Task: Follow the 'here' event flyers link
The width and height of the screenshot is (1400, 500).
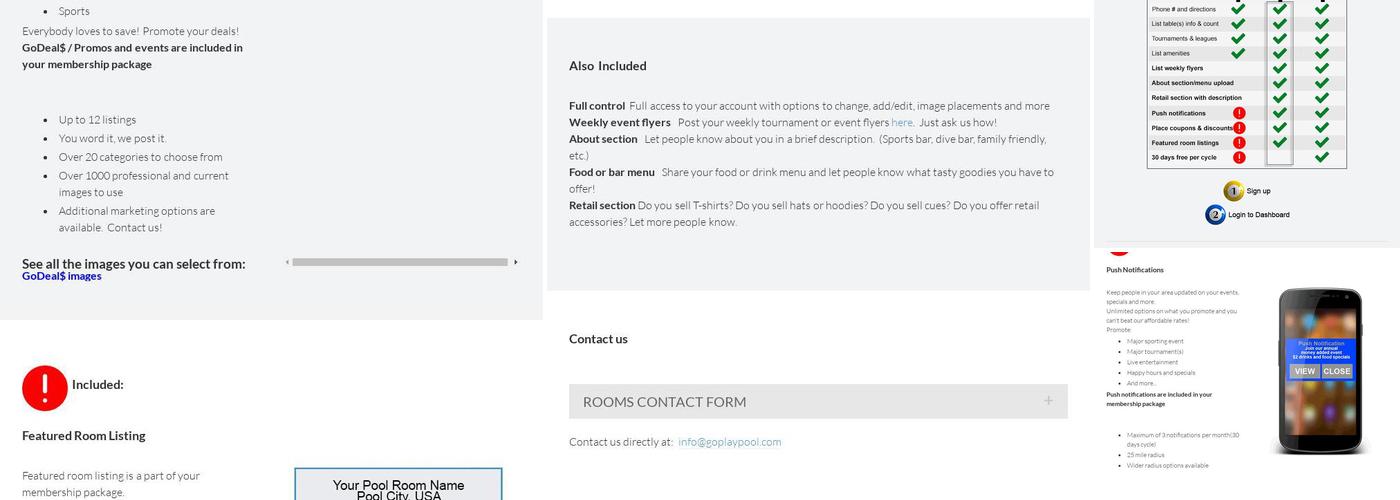Action: click(x=901, y=123)
